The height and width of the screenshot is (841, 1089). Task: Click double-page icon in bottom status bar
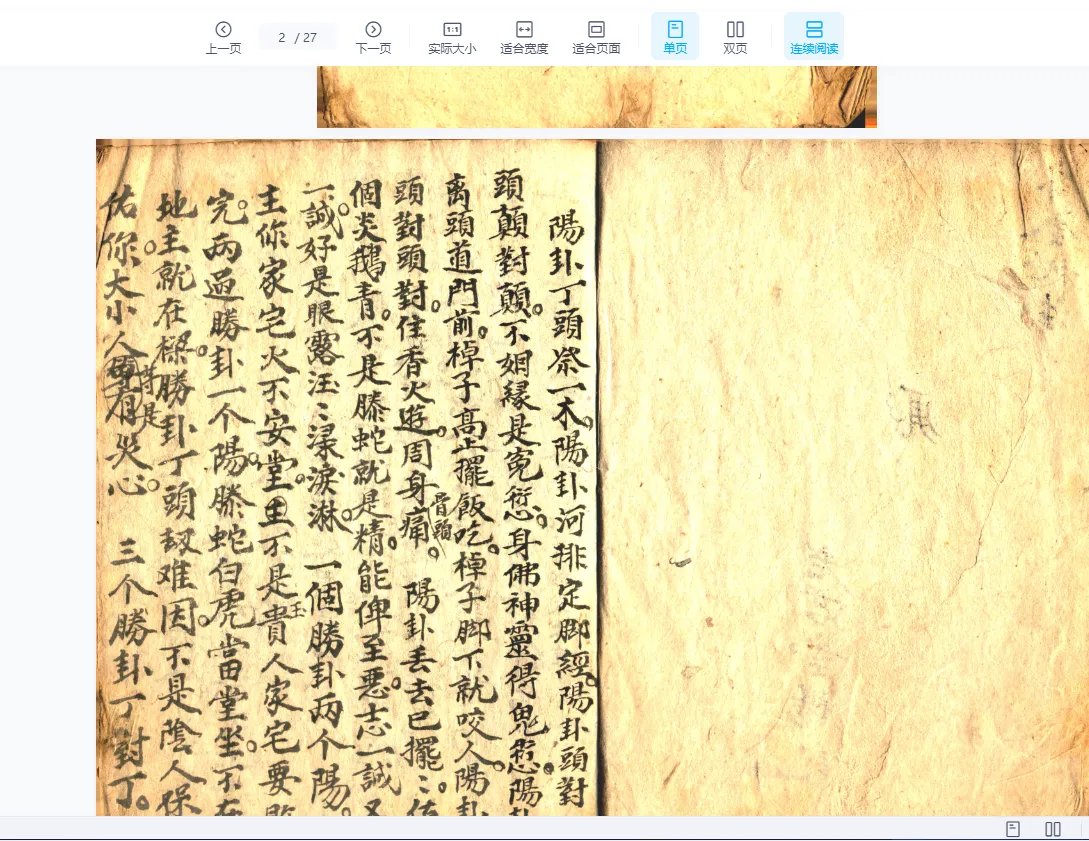(x=1053, y=828)
